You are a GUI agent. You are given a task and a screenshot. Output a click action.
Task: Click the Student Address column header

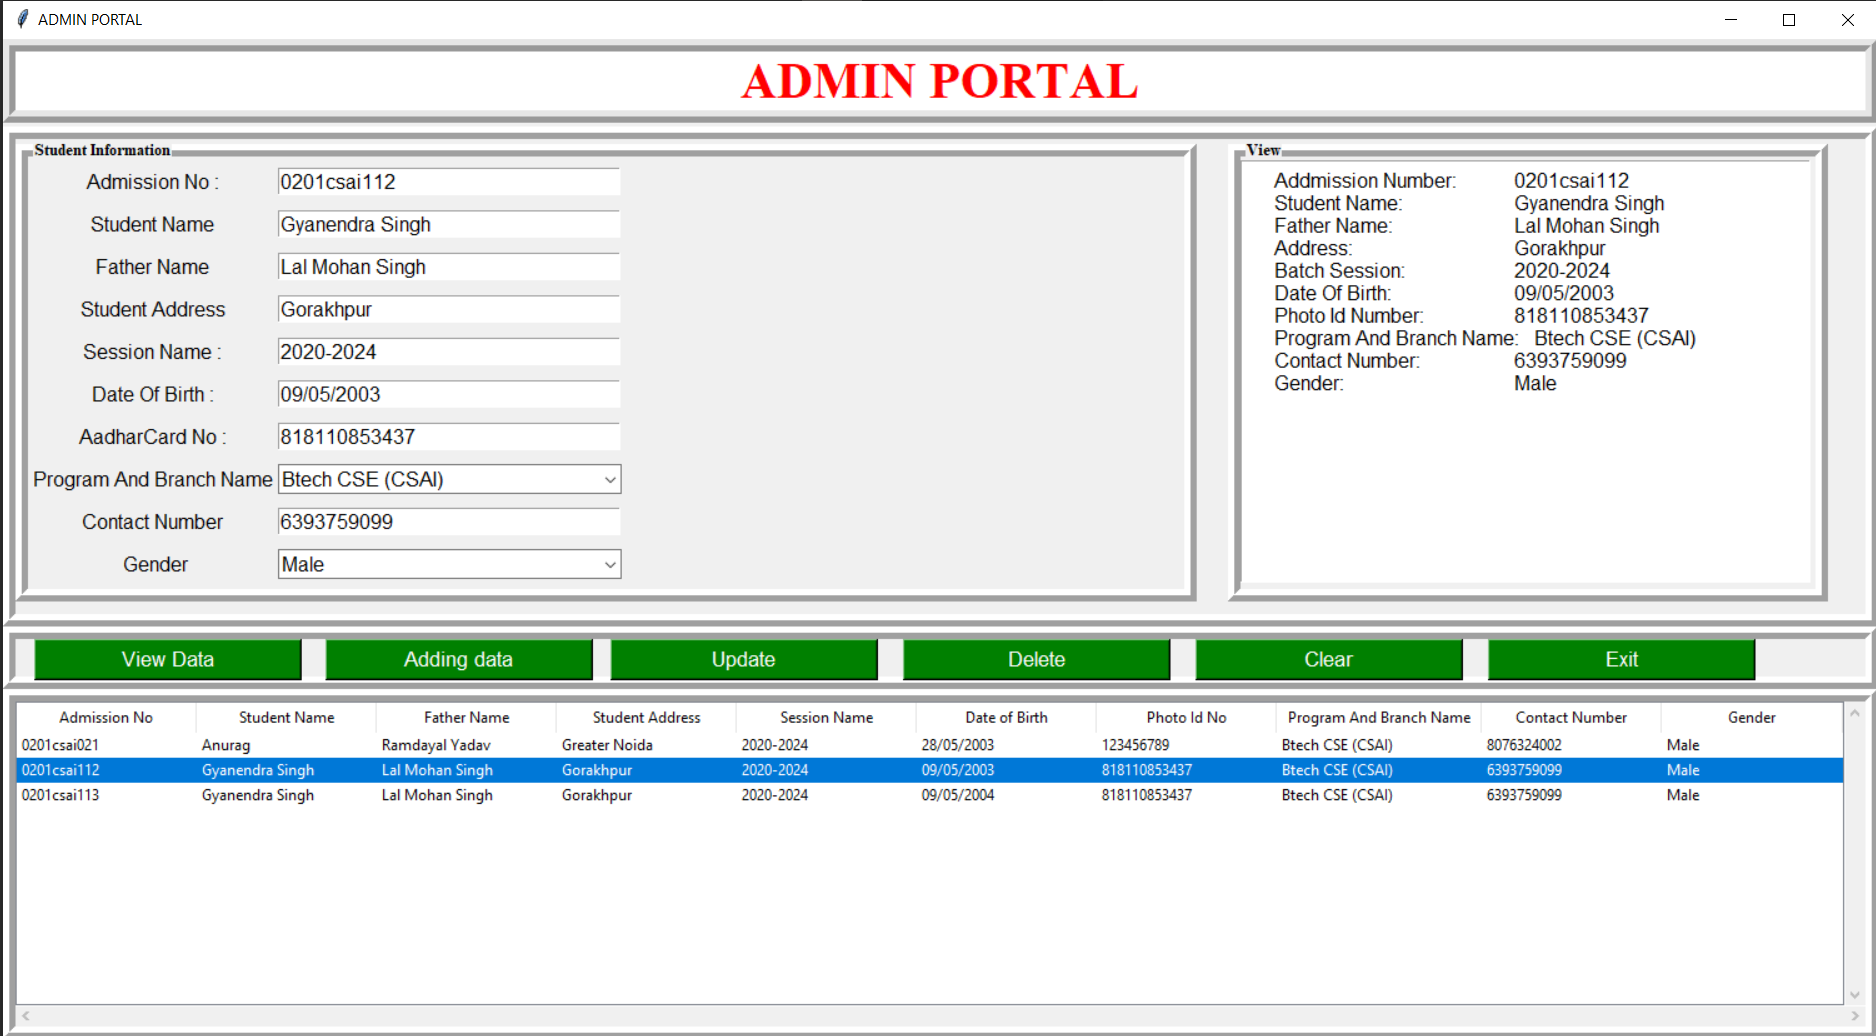pyautogui.click(x=646, y=718)
